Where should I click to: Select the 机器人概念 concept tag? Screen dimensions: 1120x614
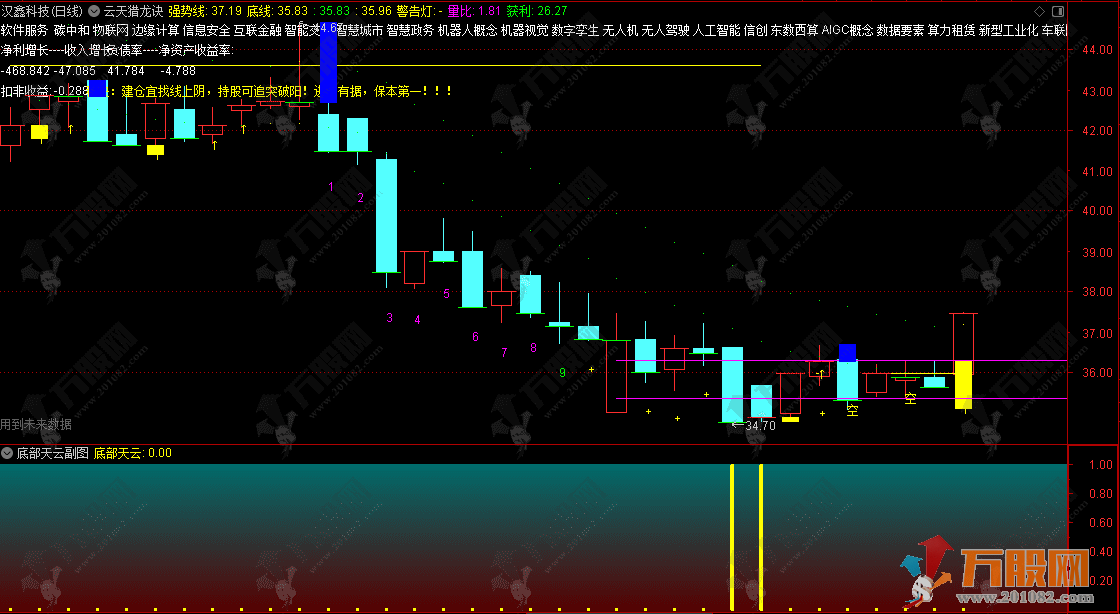(467, 30)
